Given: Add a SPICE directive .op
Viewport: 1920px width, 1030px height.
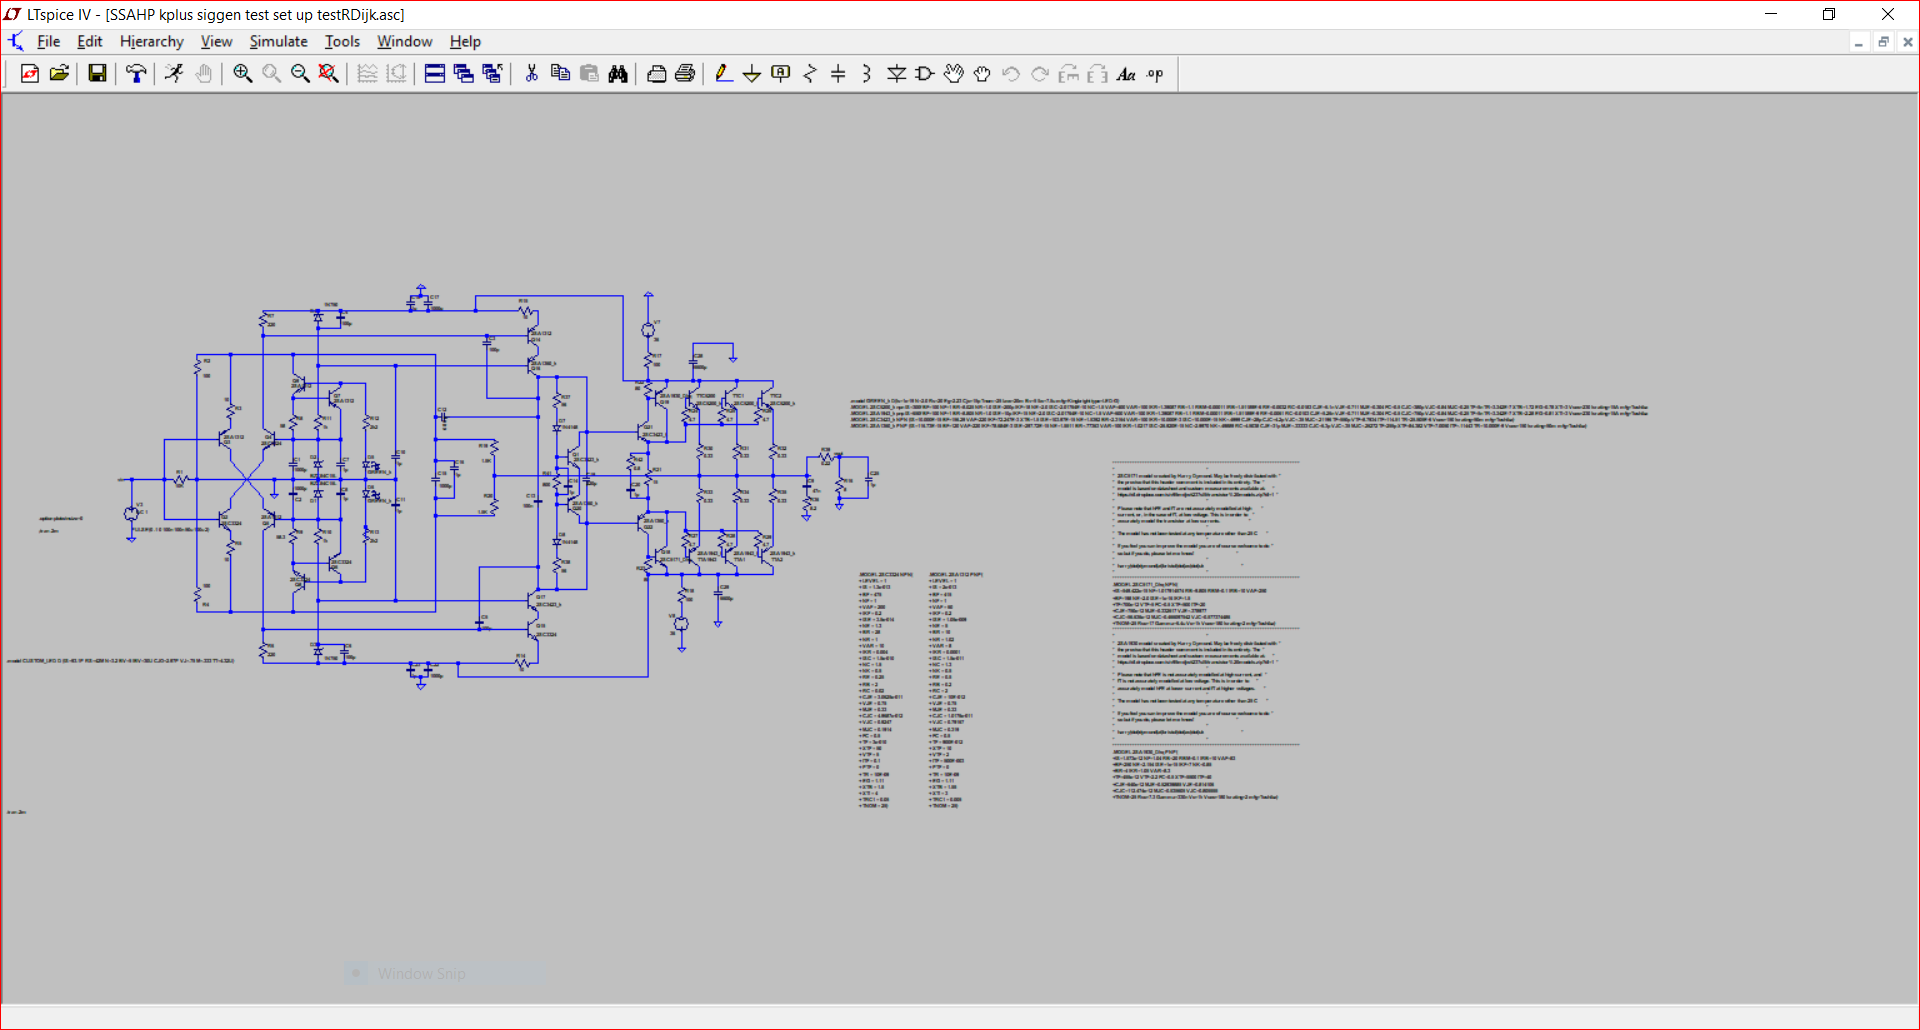Looking at the screenshot, I should [x=1155, y=74].
